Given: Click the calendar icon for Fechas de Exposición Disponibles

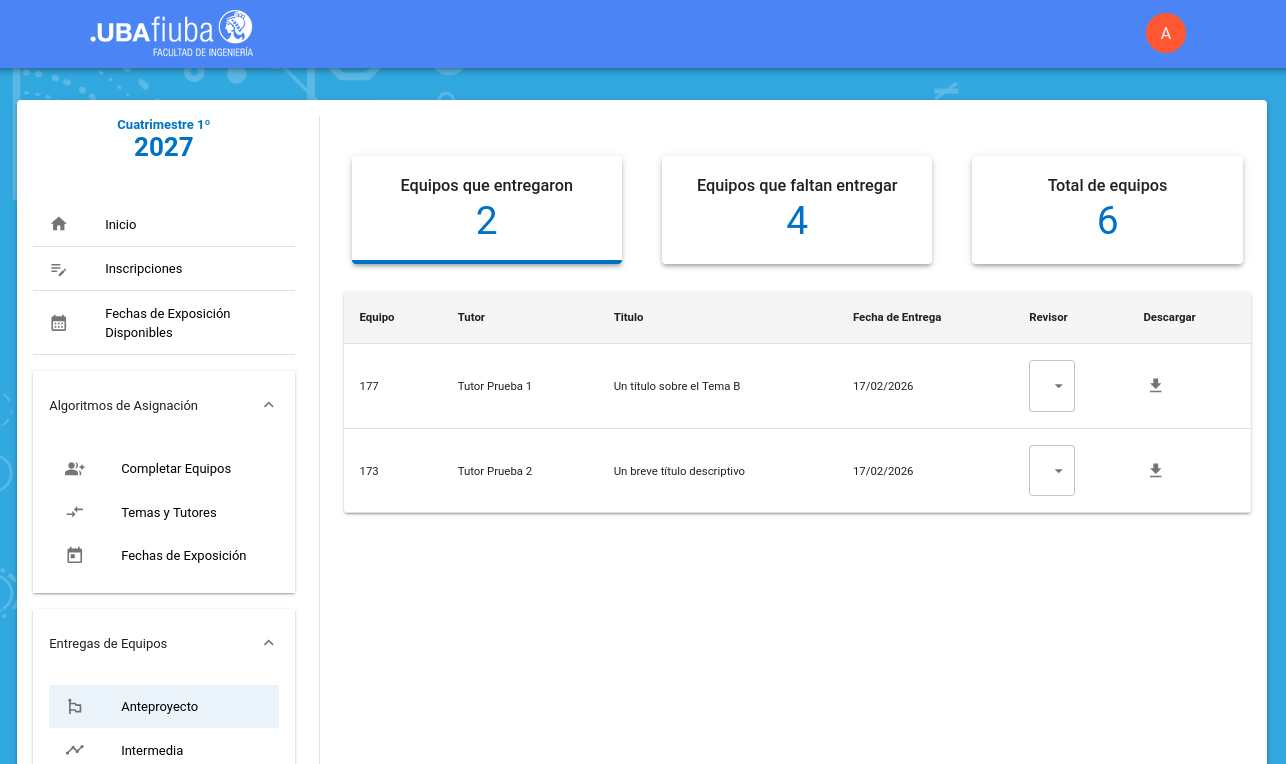Looking at the screenshot, I should coord(59,323).
